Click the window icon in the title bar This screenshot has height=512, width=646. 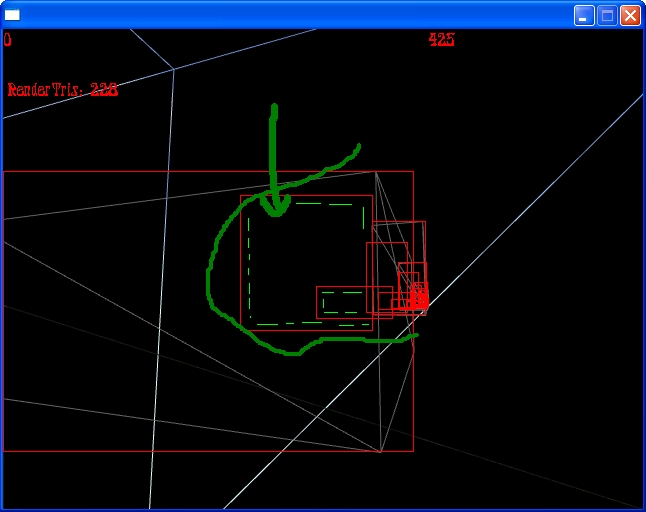(x=12, y=15)
